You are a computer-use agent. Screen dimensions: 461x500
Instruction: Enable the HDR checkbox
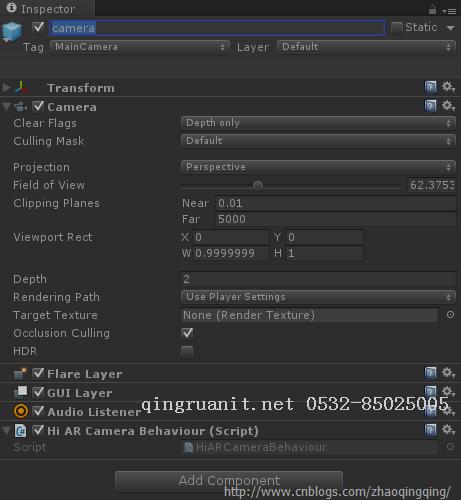(187, 351)
